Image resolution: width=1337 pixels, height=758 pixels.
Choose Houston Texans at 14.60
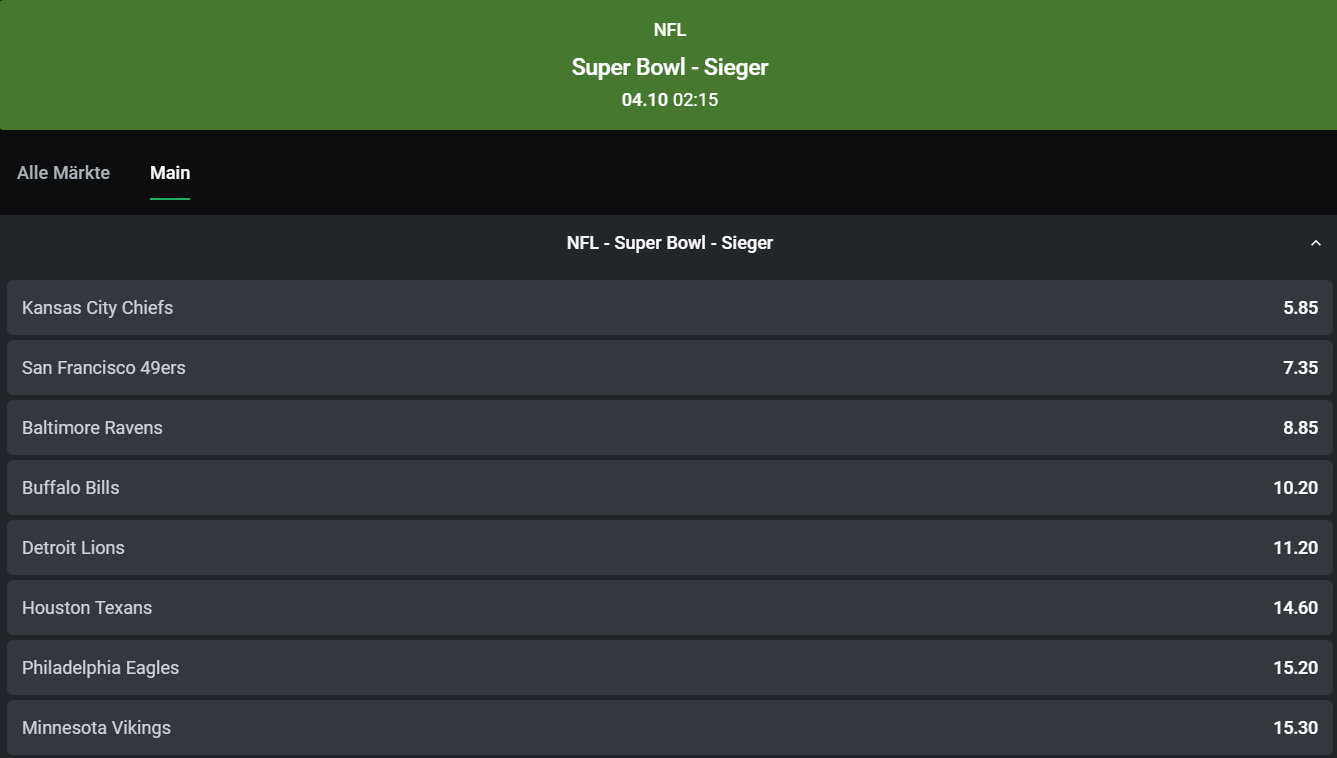click(x=1297, y=607)
